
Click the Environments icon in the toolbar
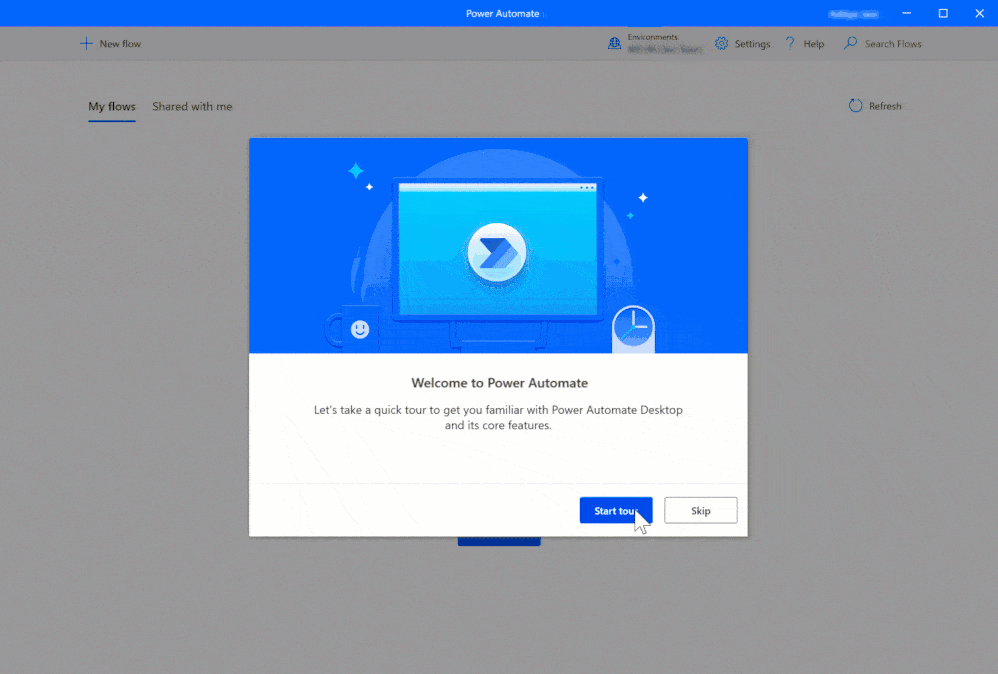click(613, 43)
